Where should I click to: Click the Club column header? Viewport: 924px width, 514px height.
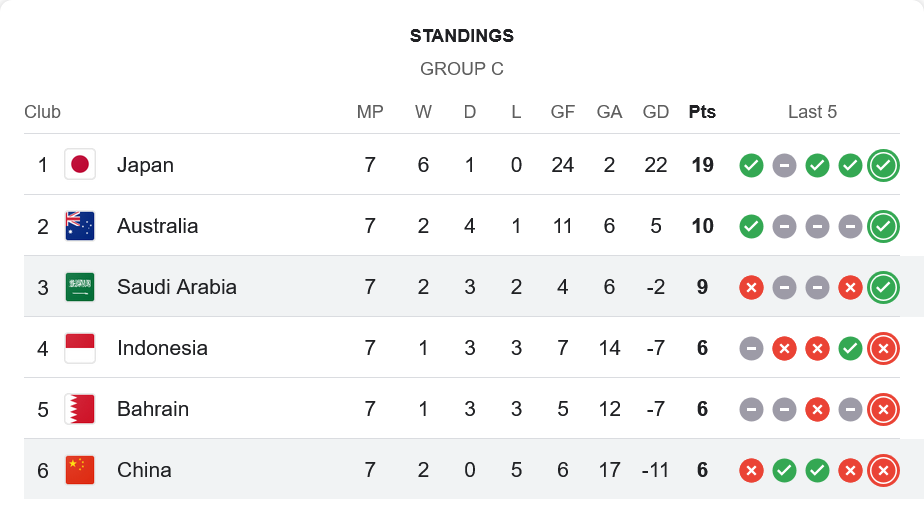(42, 112)
